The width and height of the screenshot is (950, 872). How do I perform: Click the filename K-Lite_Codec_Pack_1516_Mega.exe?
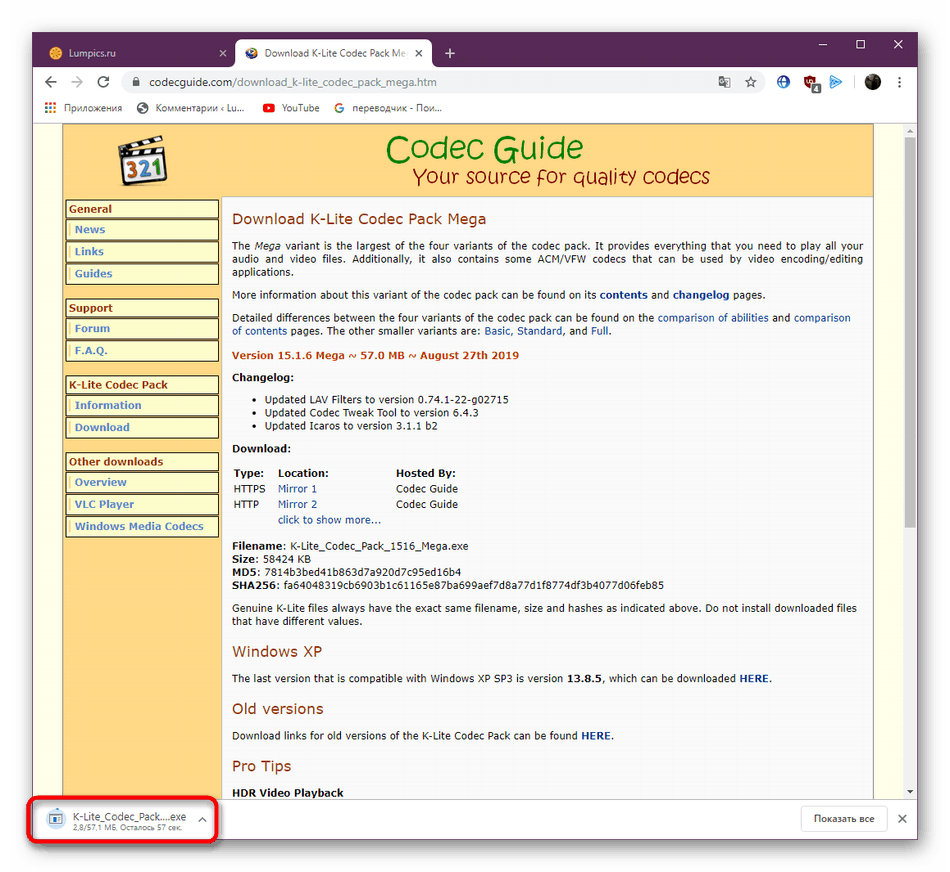point(379,547)
